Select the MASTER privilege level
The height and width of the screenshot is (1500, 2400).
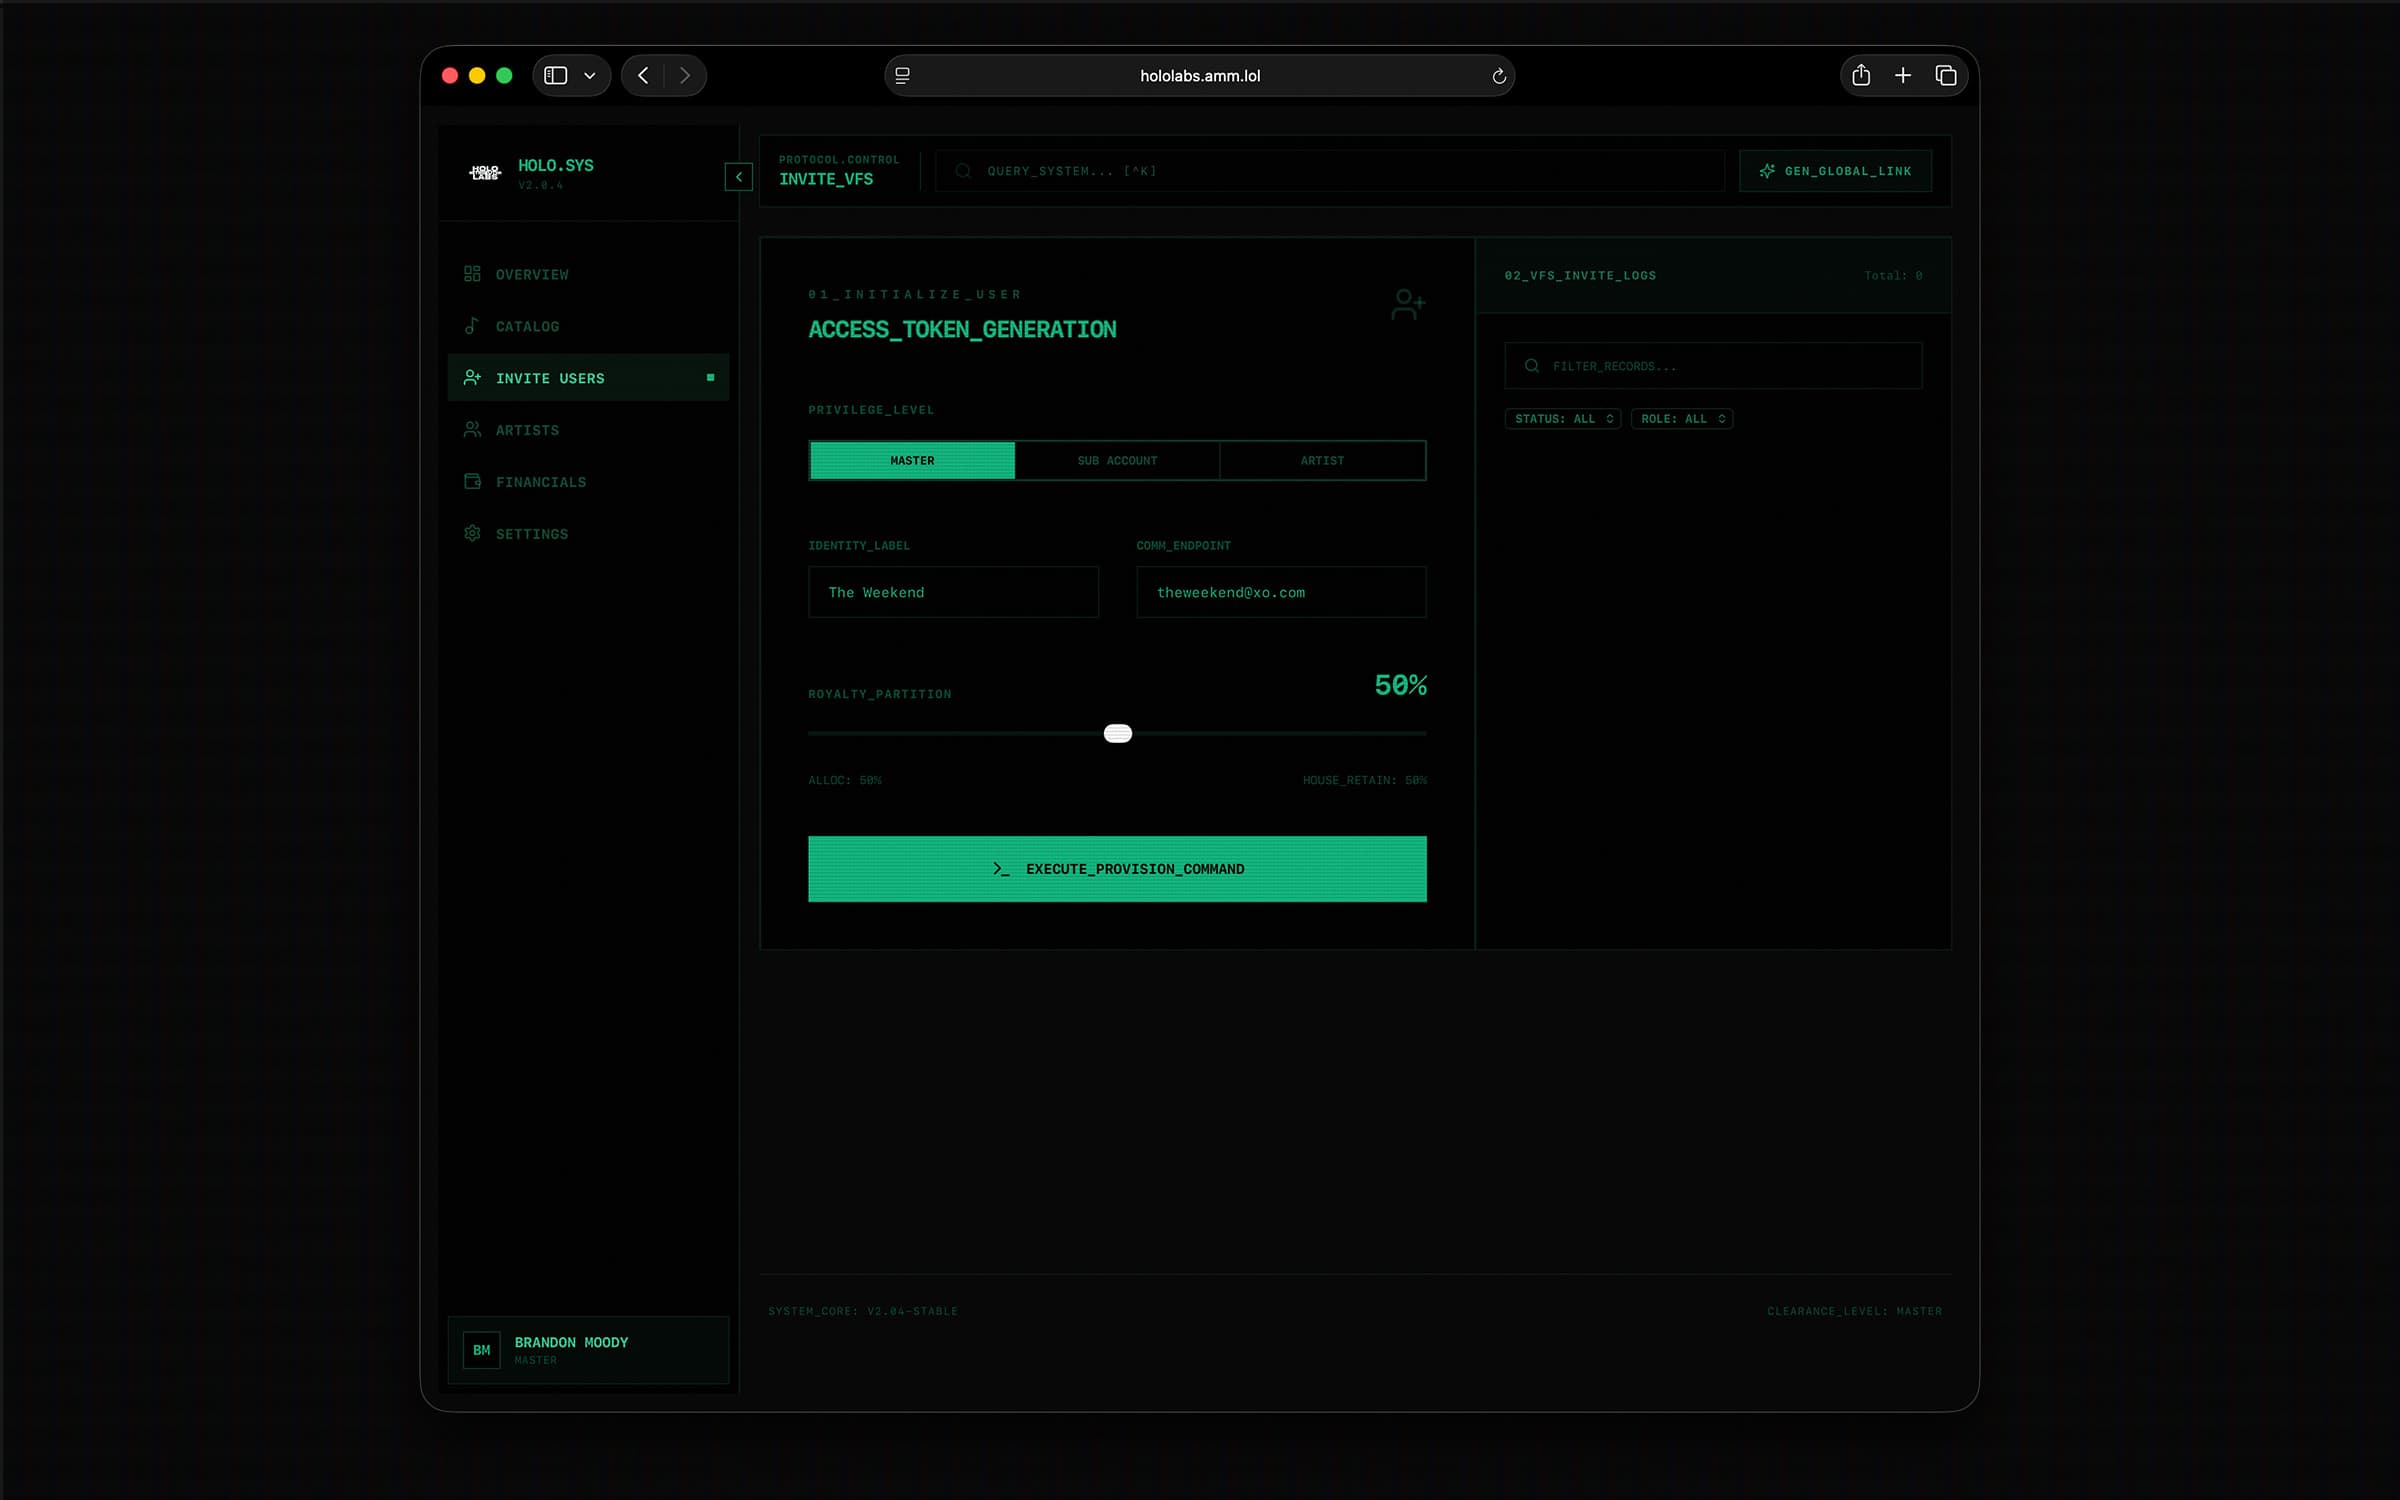pos(911,460)
